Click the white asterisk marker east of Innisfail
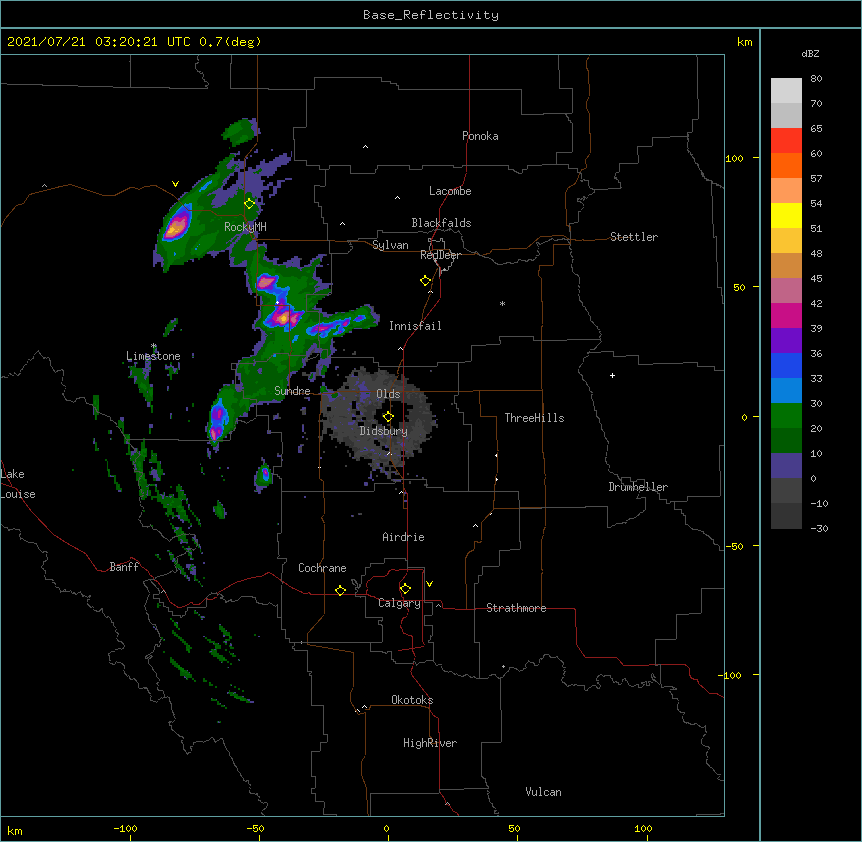 tap(502, 304)
